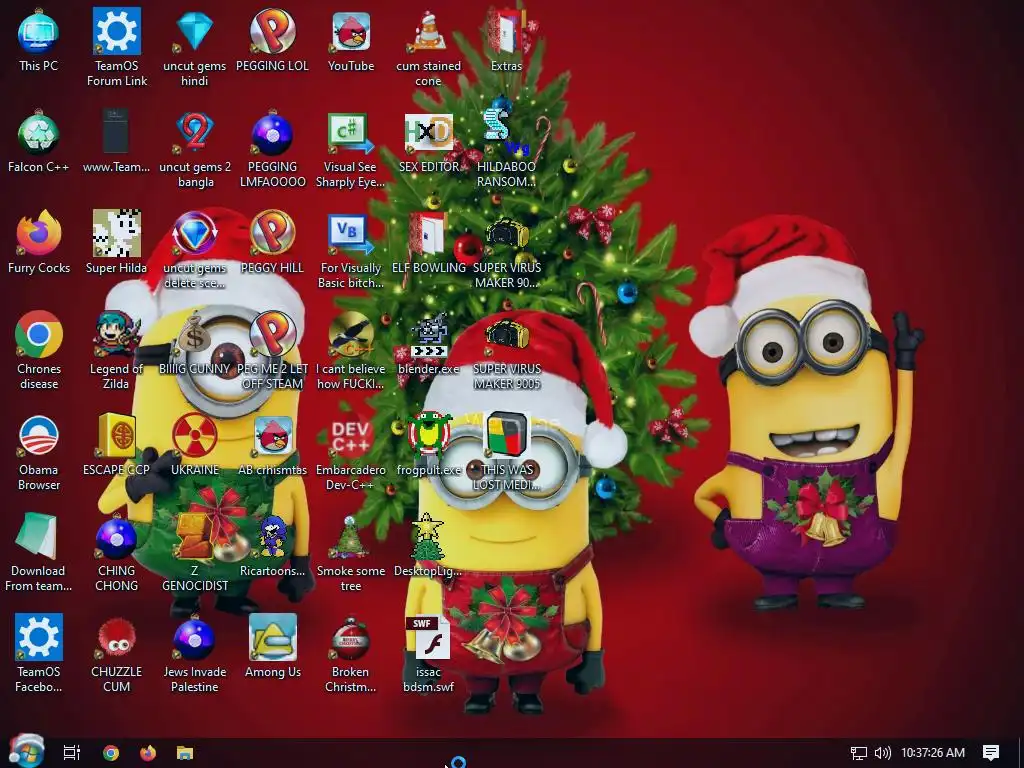Launch Firefox from the taskbar
Image resolution: width=1024 pixels, height=768 pixels.
148,752
